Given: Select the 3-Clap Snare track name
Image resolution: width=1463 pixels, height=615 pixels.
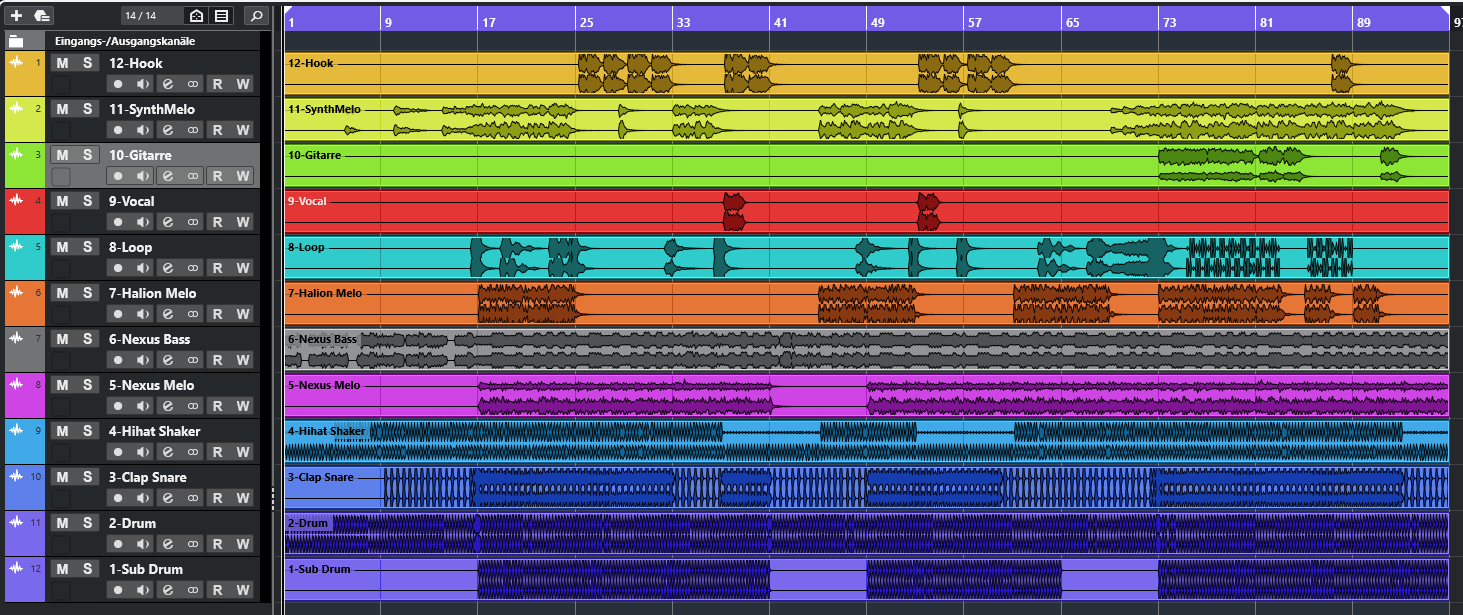Looking at the screenshot, I should (x=148, y=477).
